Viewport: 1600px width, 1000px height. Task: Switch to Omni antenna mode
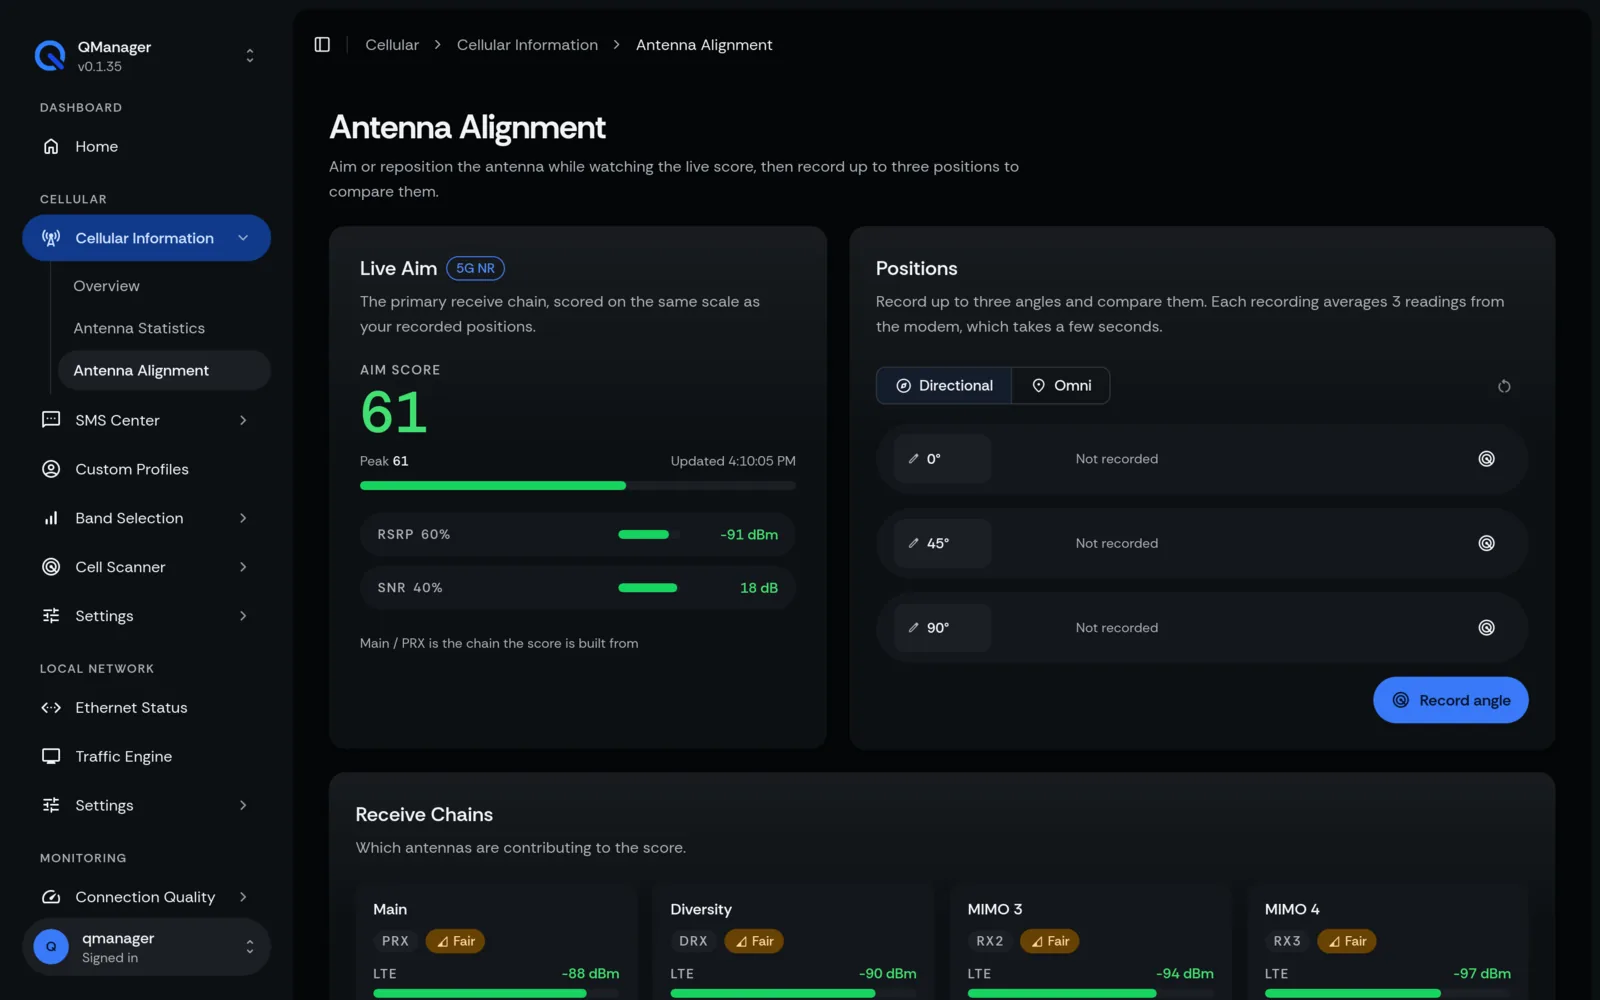tap(1061, 386)
